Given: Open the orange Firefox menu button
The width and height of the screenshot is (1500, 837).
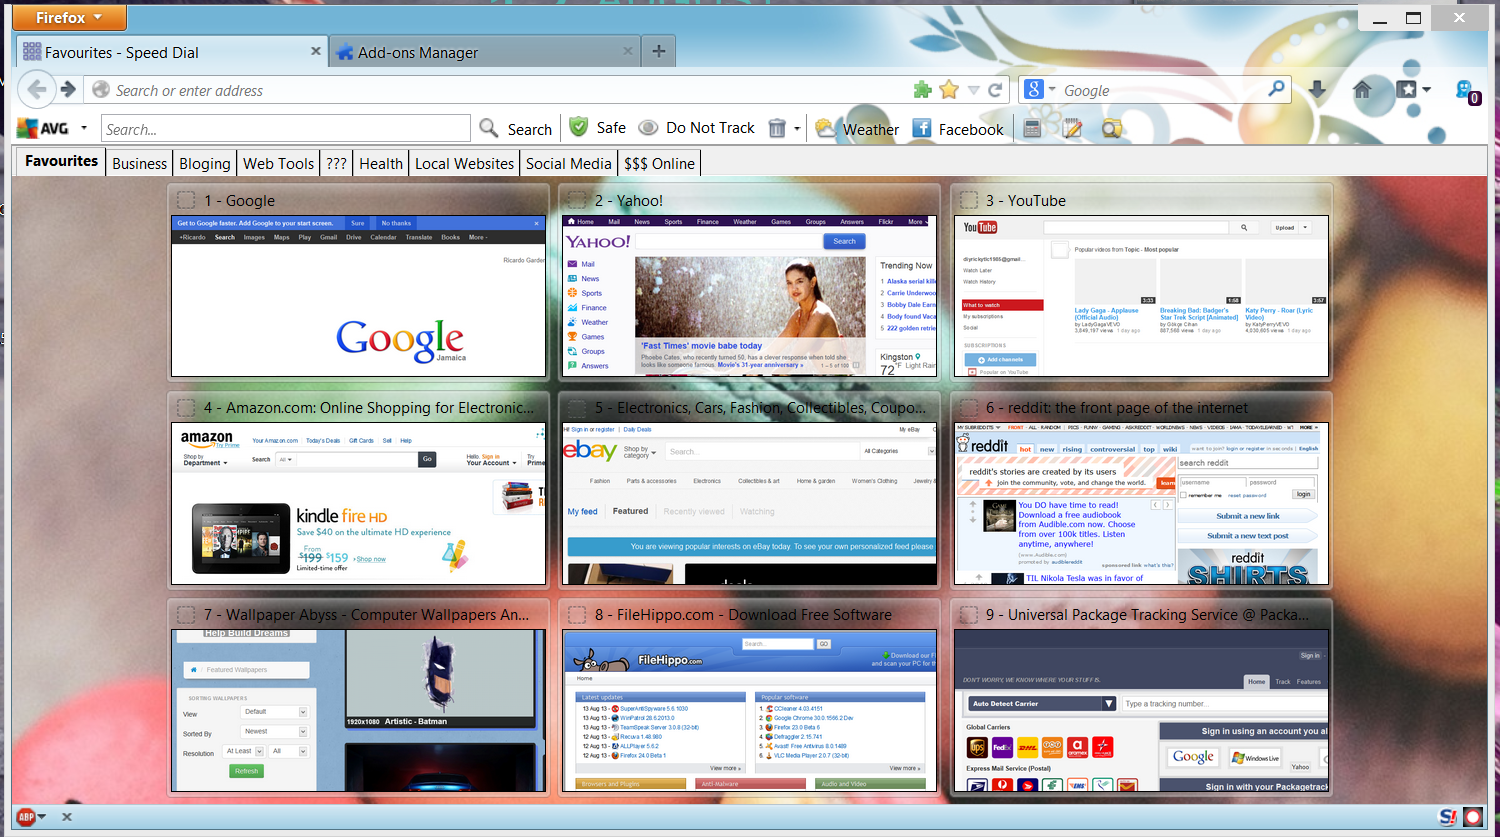Looking at the screenshot, I should pyautogui.click(x=70, y=17).
